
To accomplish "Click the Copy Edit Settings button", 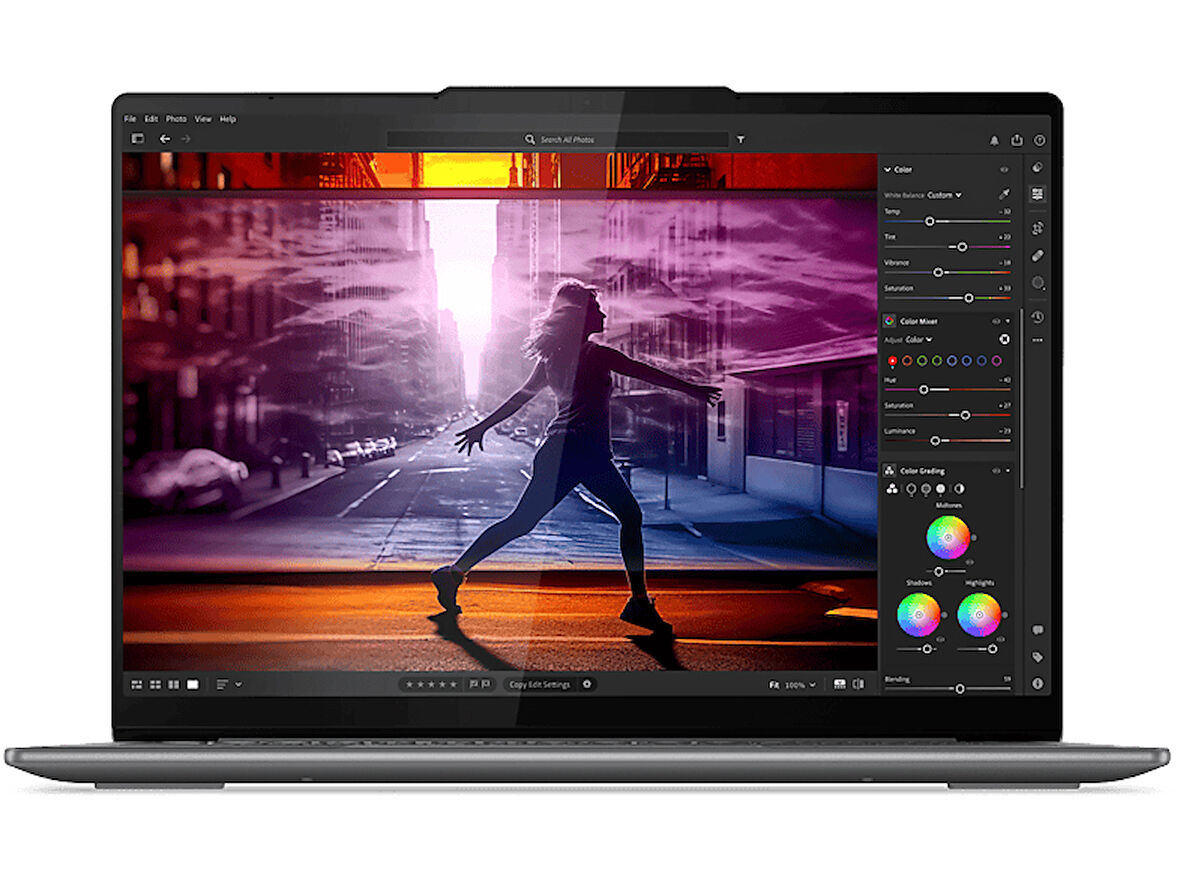I will coord(539,685).
